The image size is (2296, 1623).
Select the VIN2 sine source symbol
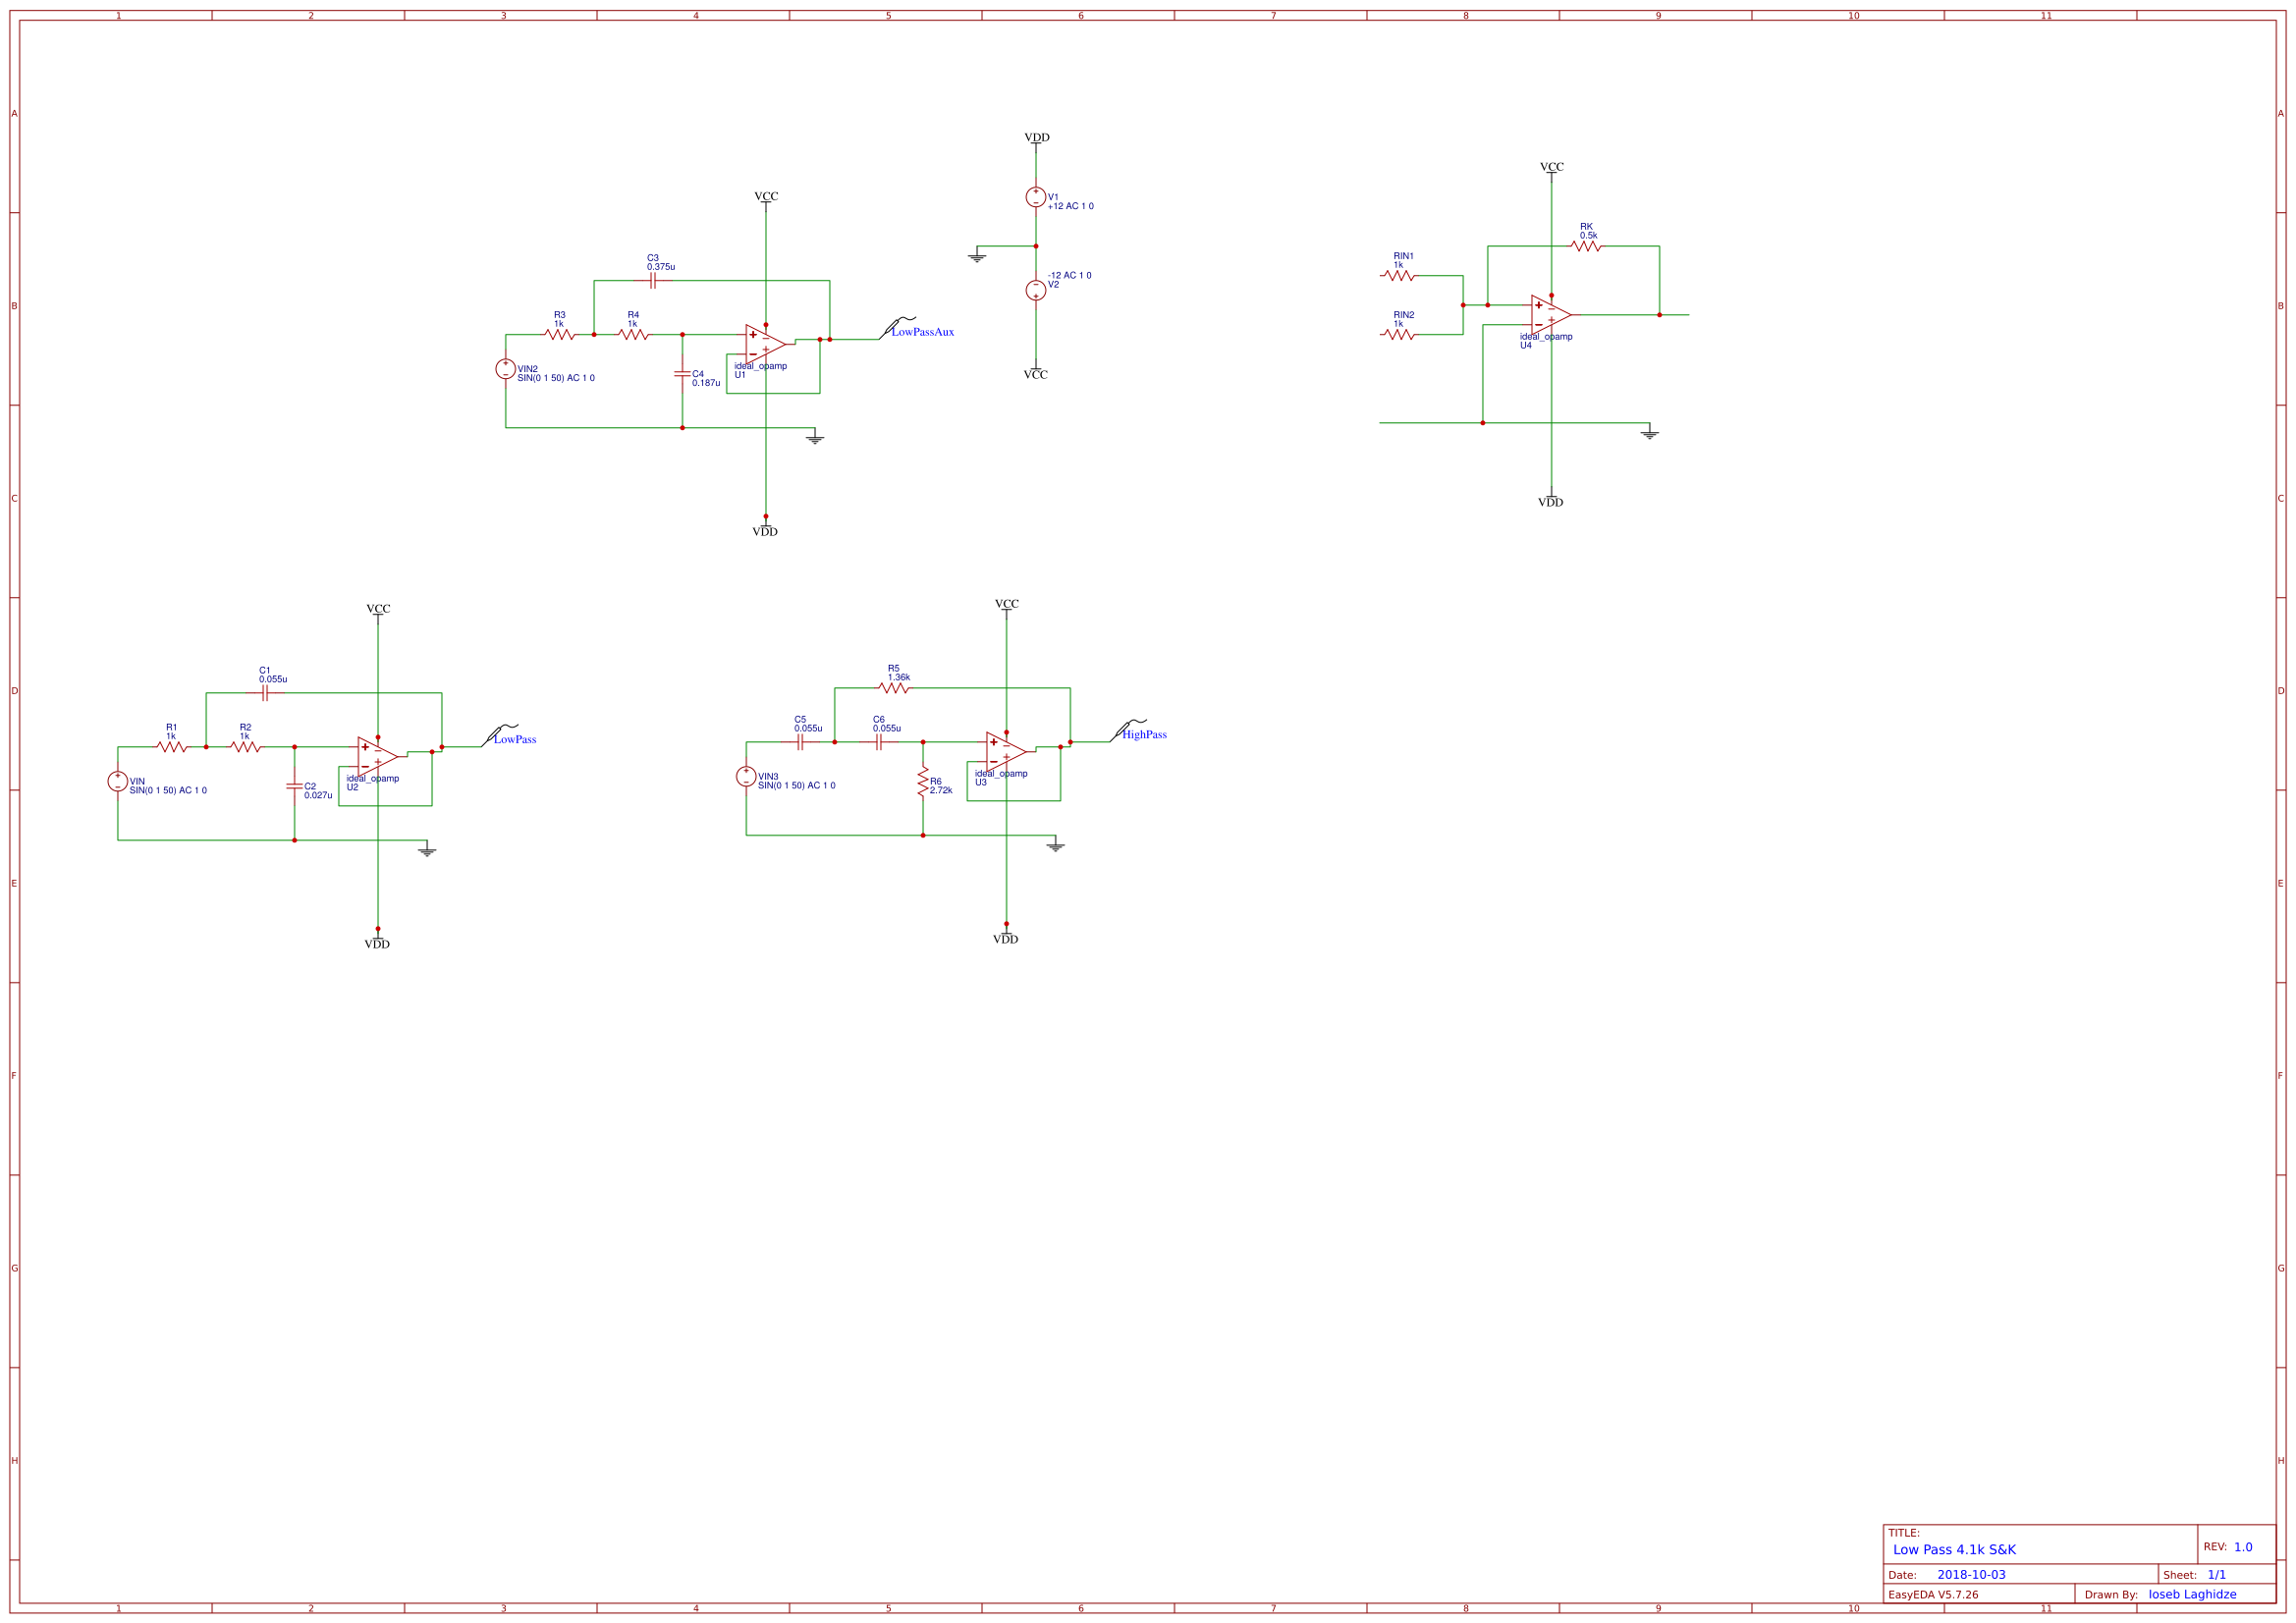506,369
